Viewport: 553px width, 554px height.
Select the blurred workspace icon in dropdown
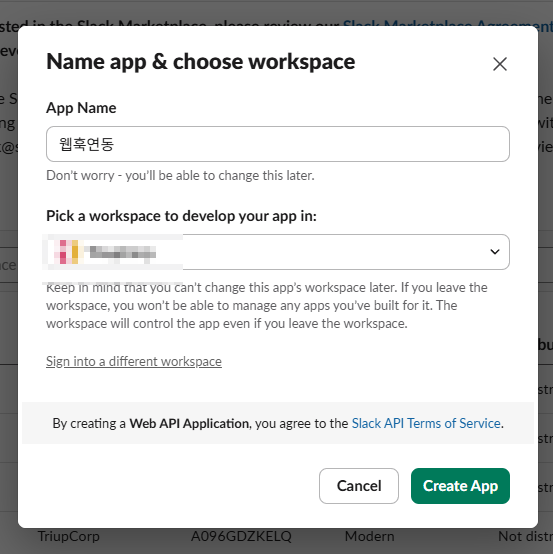click(x=69, y=252)
